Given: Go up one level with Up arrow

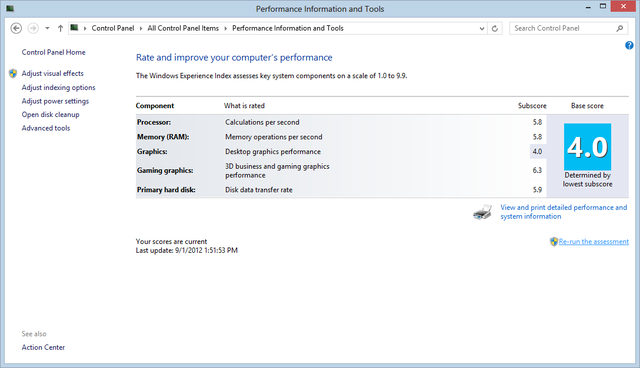Looking at the screenshot, I should coord(60,28).
